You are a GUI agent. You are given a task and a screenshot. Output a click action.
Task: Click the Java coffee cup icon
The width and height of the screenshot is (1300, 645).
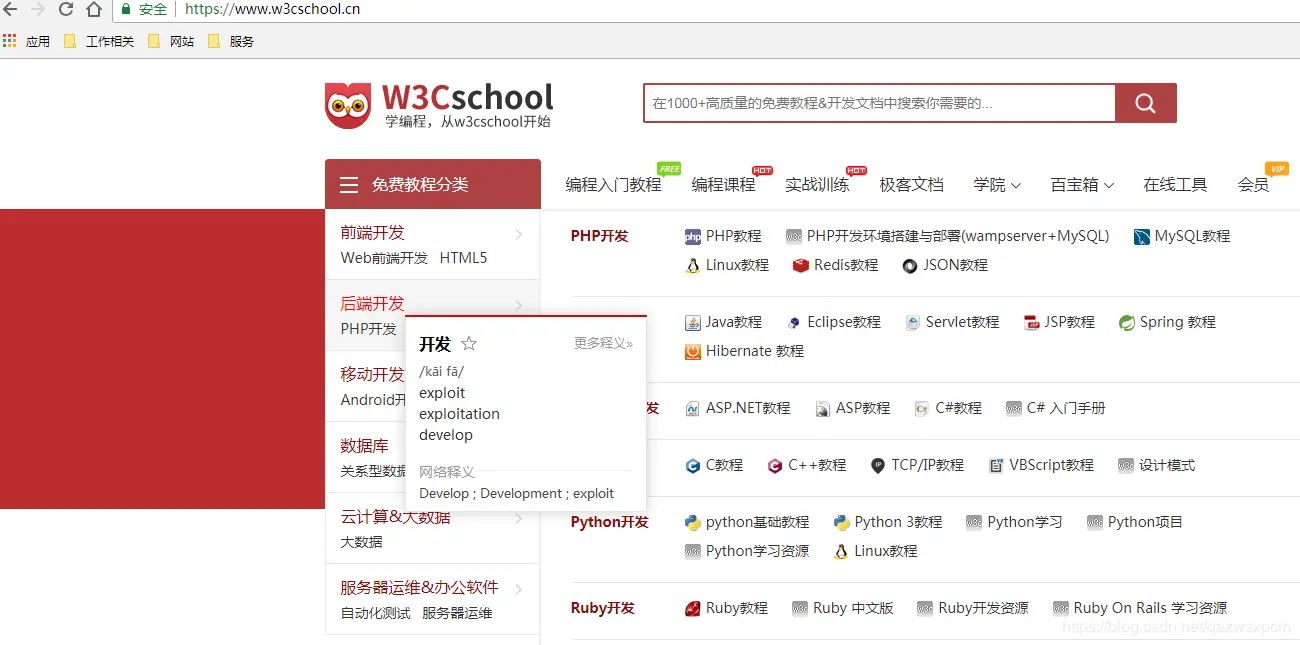pos(694,322)
